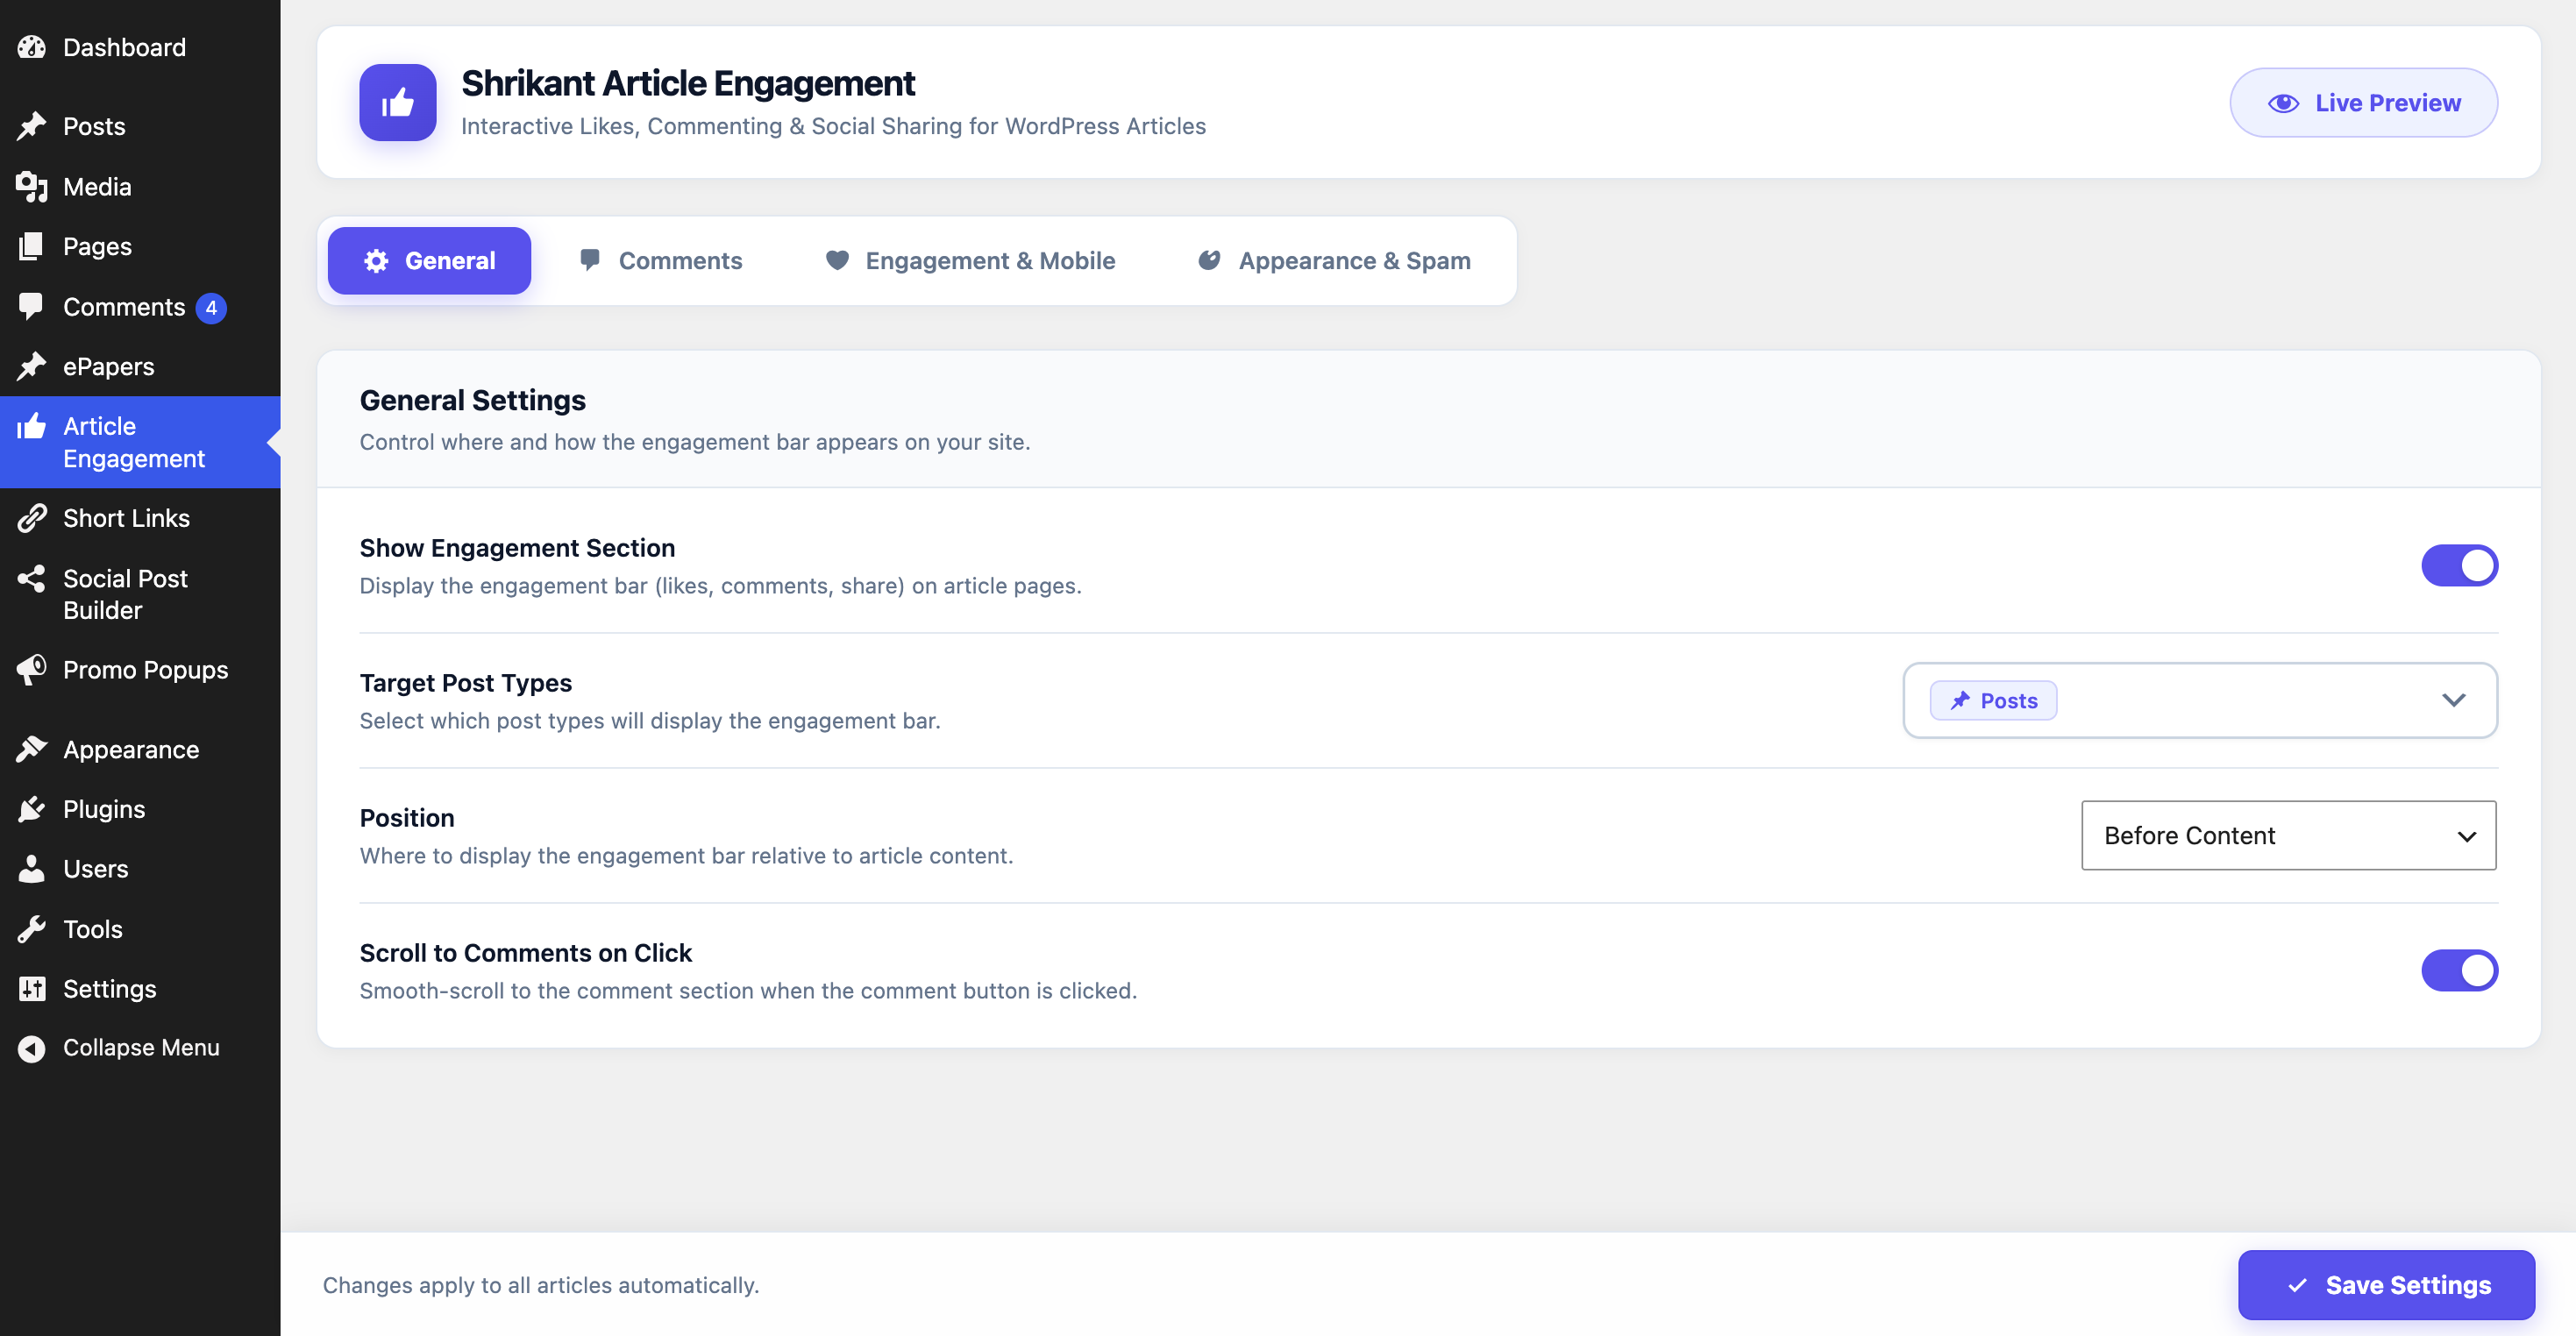
Task: Open Media in the admin menu
Action: pyautogui.click(x=140, y=186)
